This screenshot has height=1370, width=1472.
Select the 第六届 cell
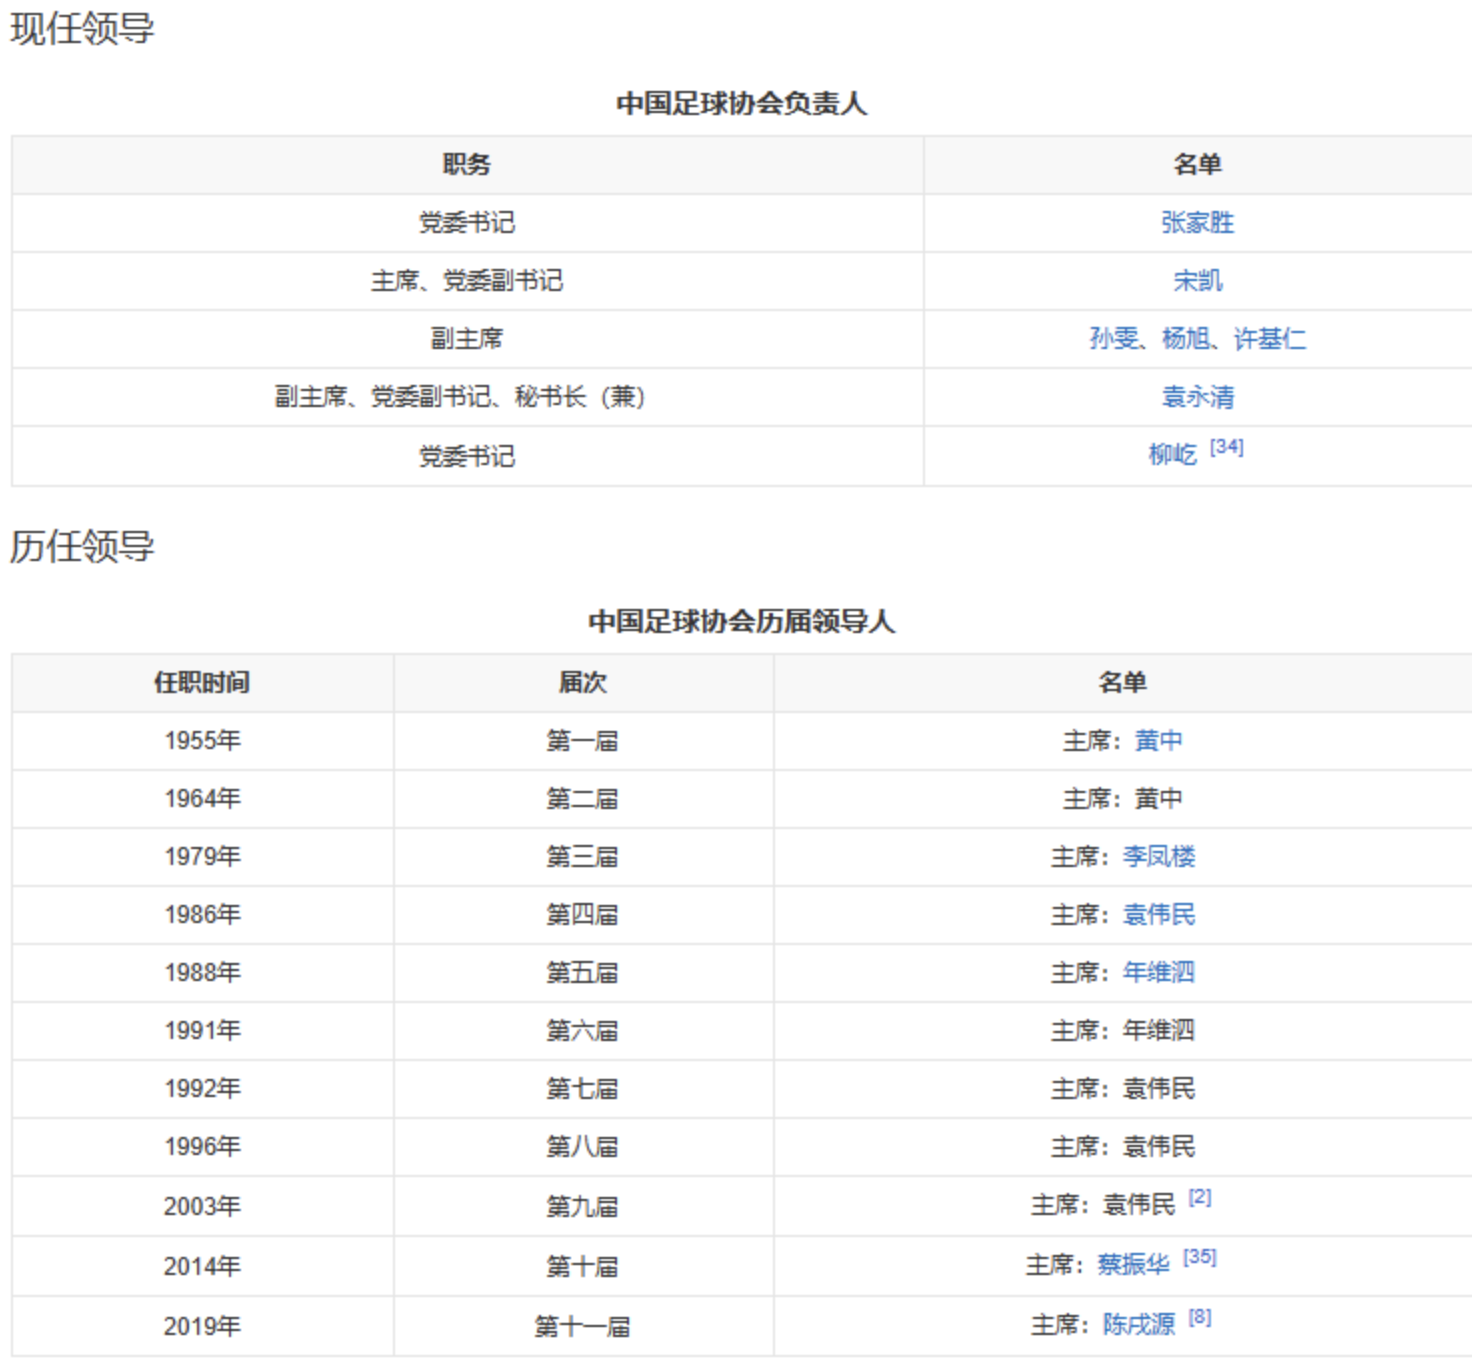click(x=583, y=1031)
